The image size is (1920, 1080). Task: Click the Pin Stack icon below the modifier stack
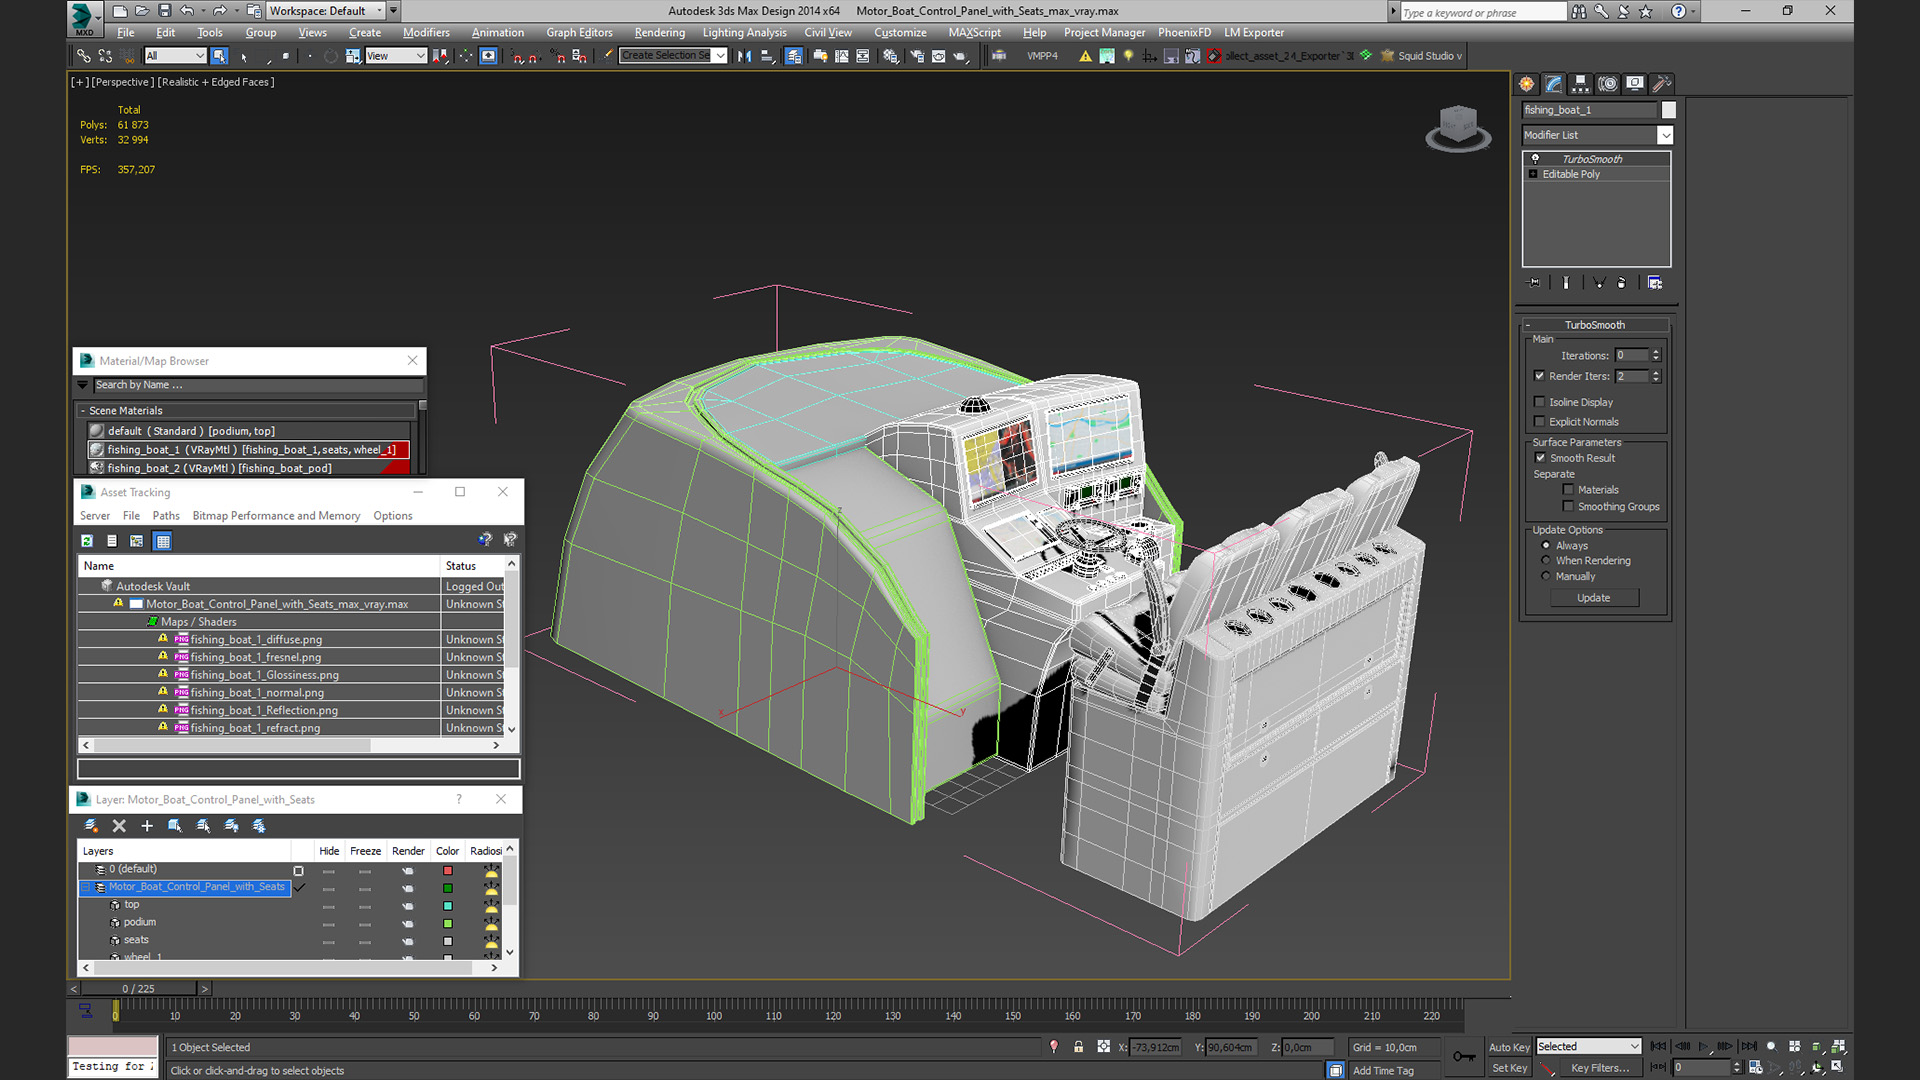click(1534, 283)
